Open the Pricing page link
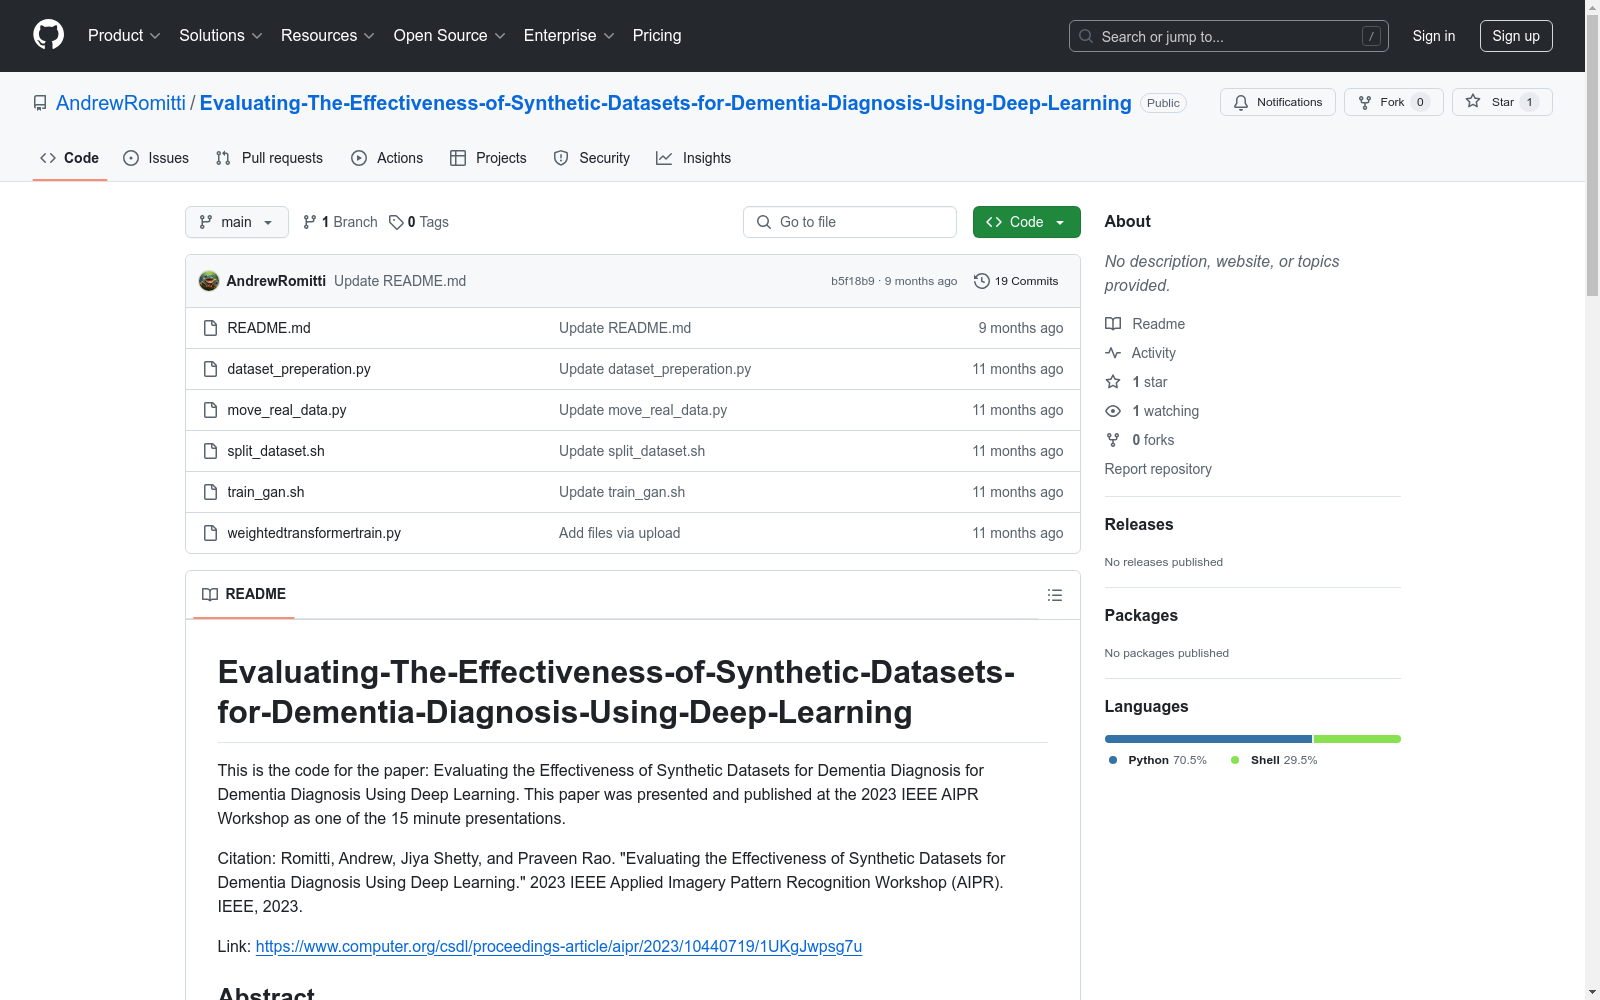The width and height of the screenshot is (1600, 1000). pyautogui.click(x=657, y=35)
